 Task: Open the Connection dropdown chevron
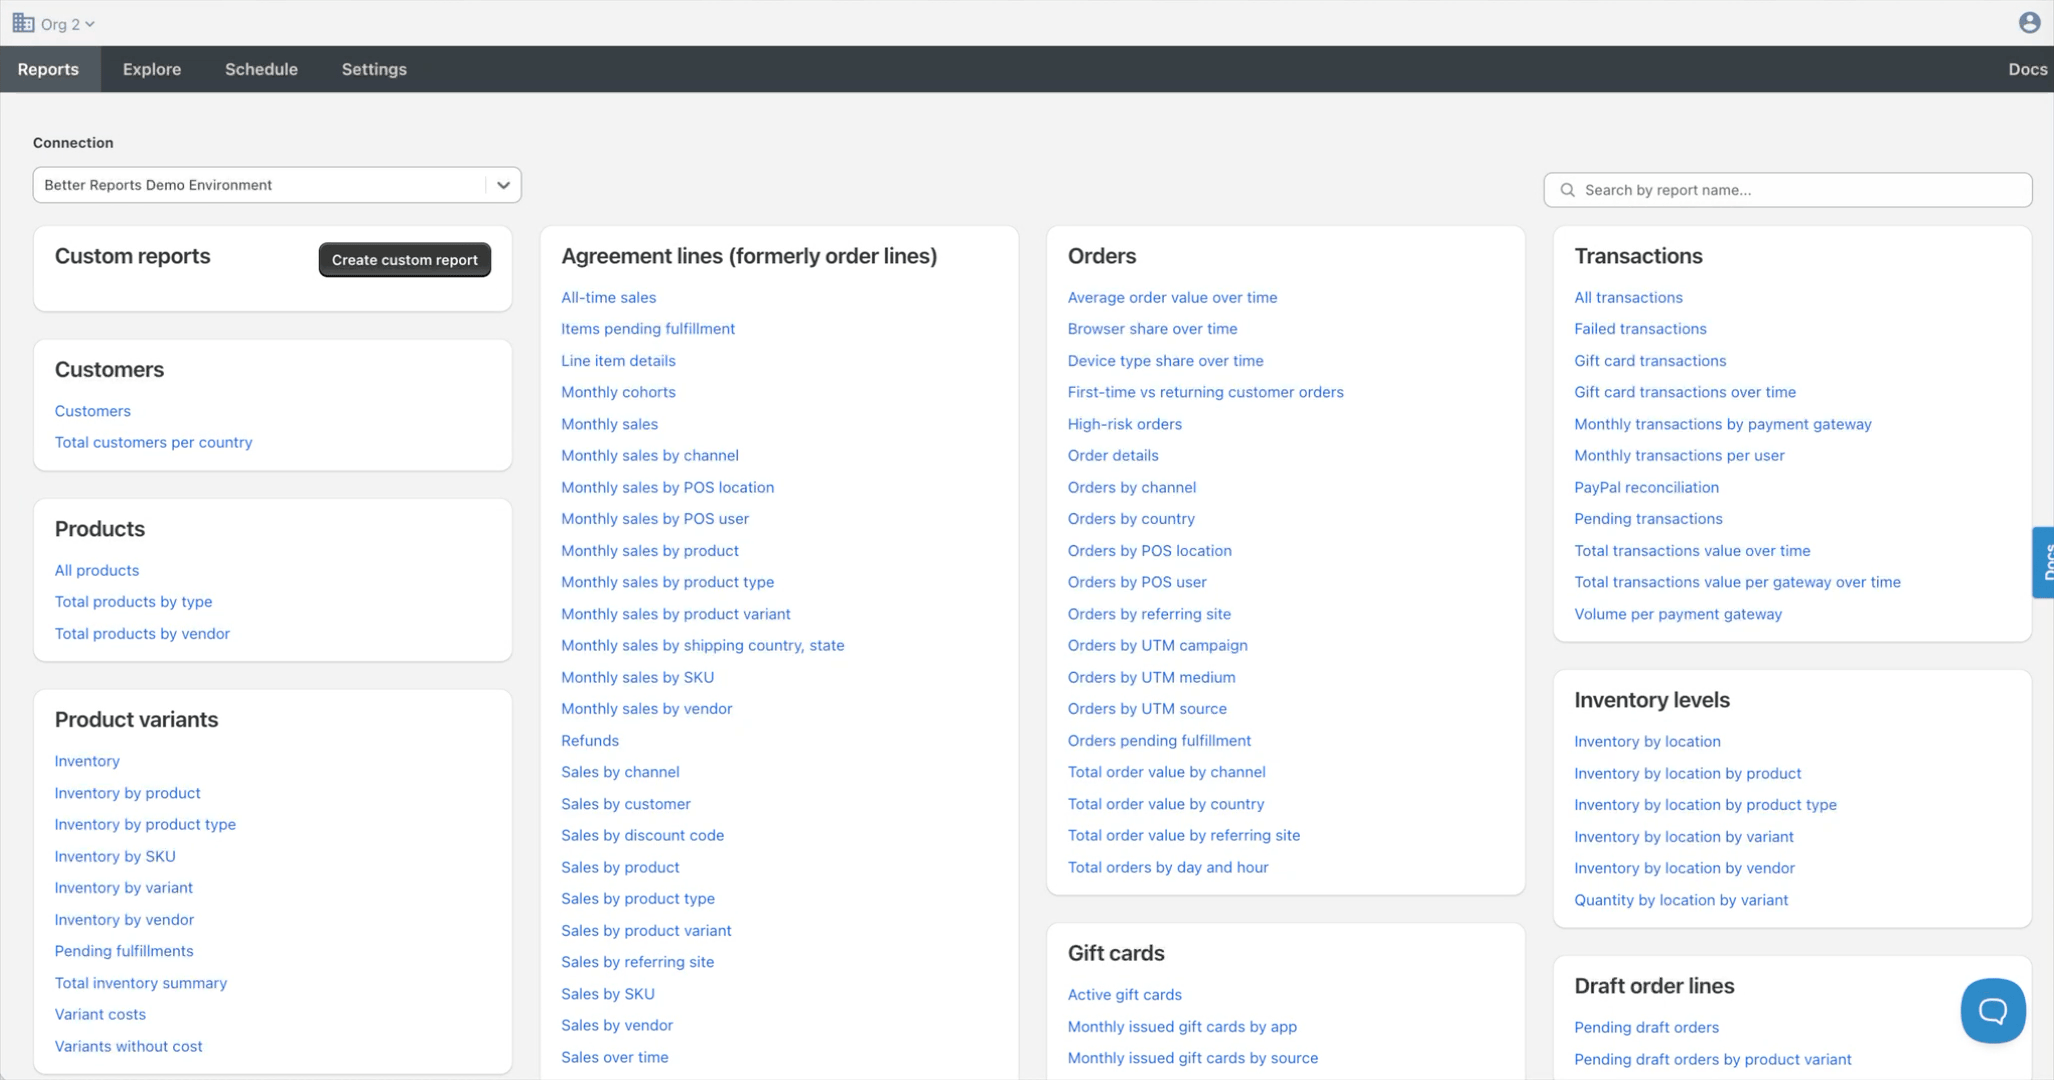coord(503,185)
